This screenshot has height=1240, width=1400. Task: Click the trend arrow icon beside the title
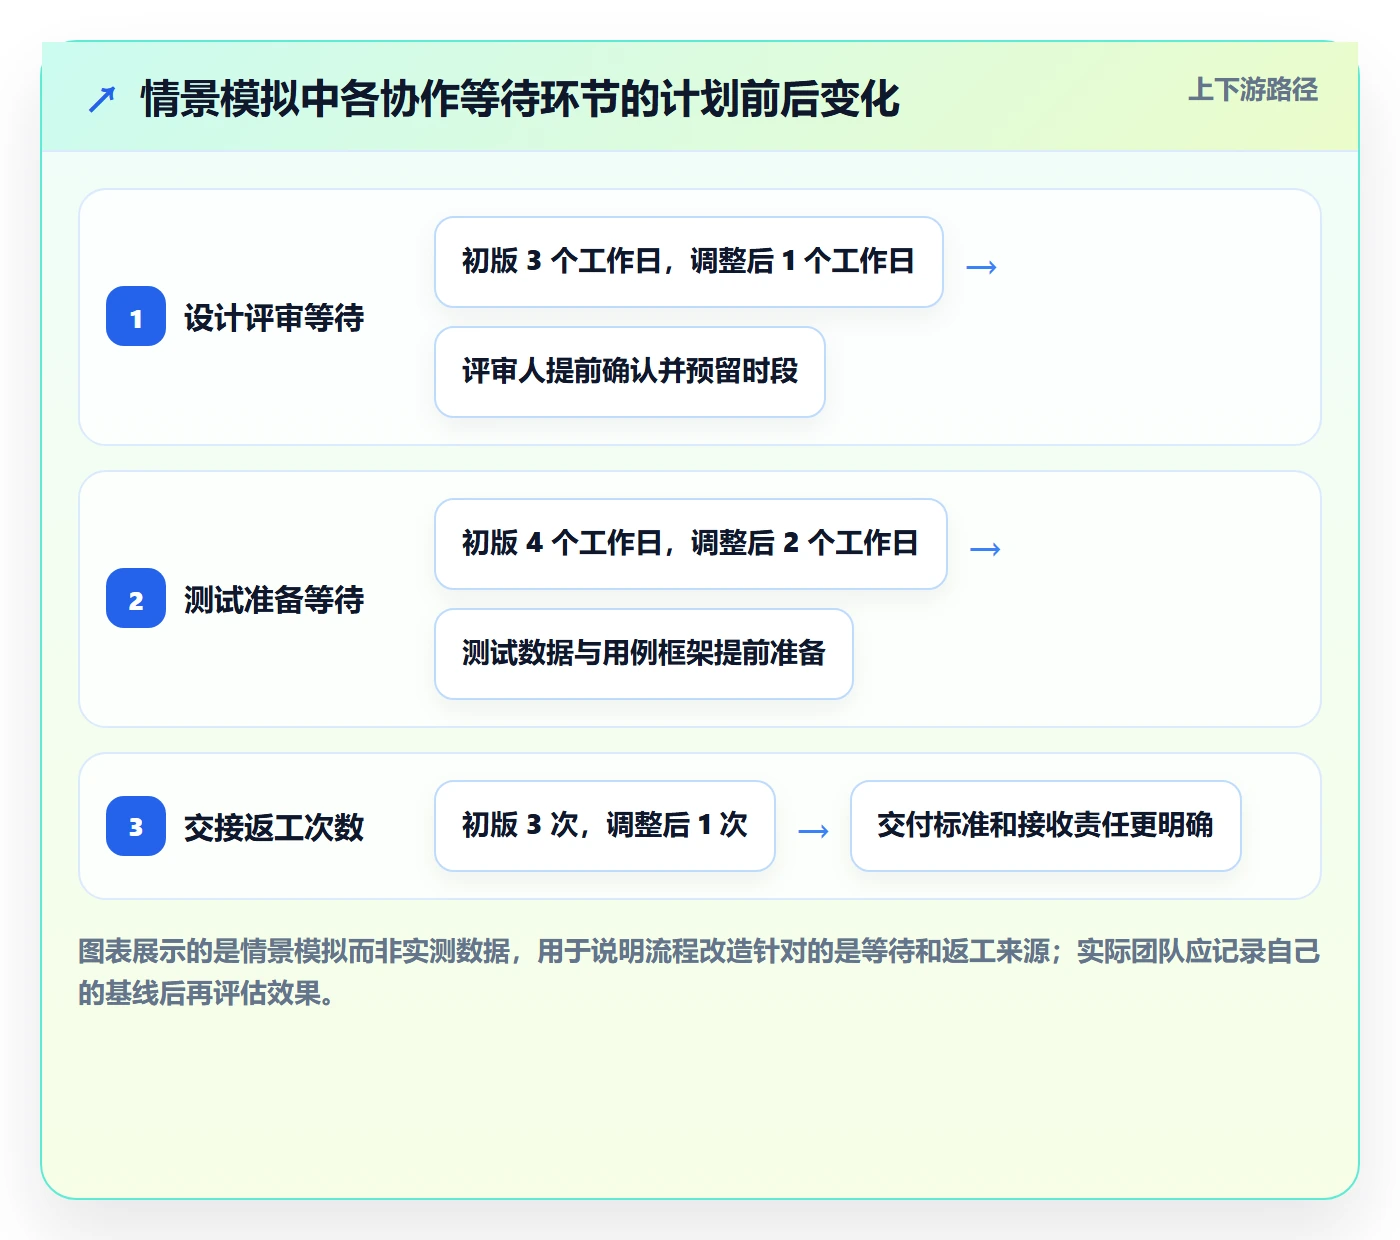[x=102, y=99]
